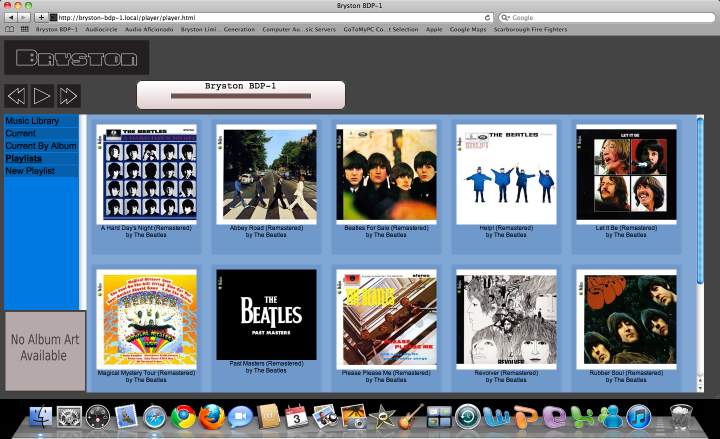Click the scrollbar down arrow in album grid
The image size is (720, 439).
pos(700,388)
